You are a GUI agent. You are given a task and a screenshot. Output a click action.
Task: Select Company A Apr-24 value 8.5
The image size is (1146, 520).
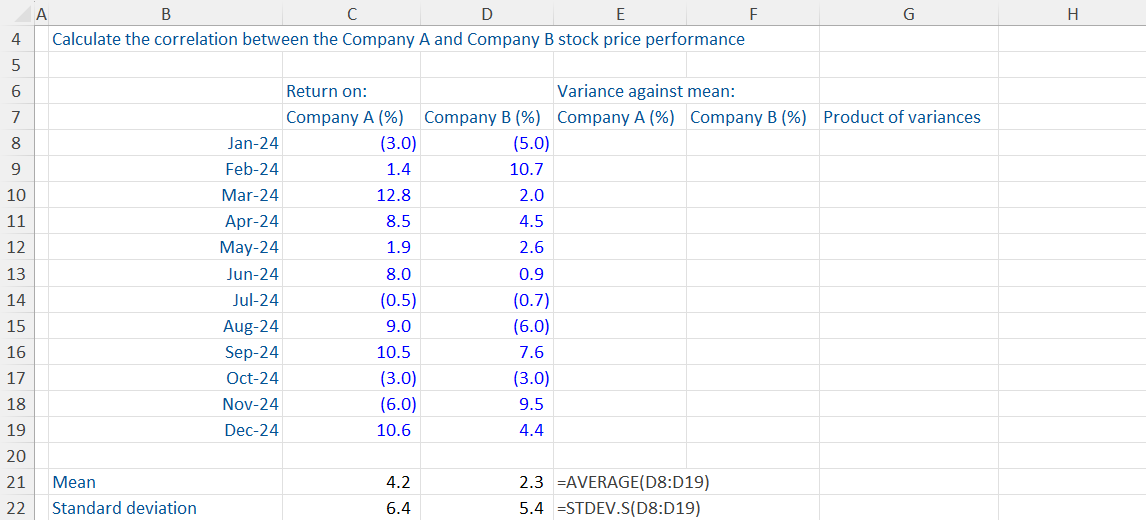[352, 222]
